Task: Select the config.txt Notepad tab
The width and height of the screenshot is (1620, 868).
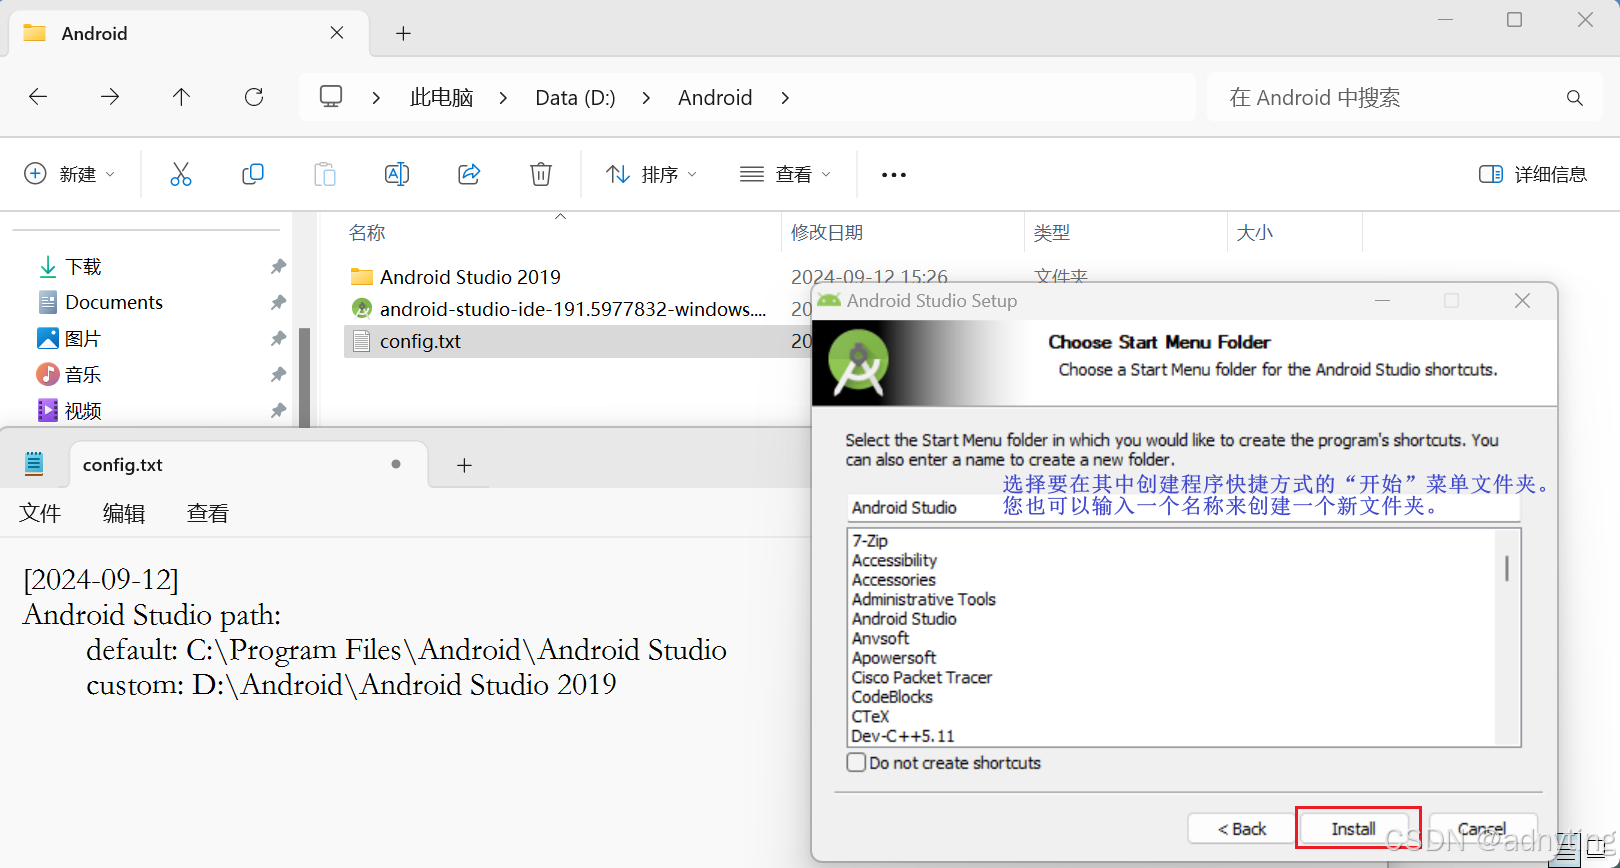Action: click(248, 465)
